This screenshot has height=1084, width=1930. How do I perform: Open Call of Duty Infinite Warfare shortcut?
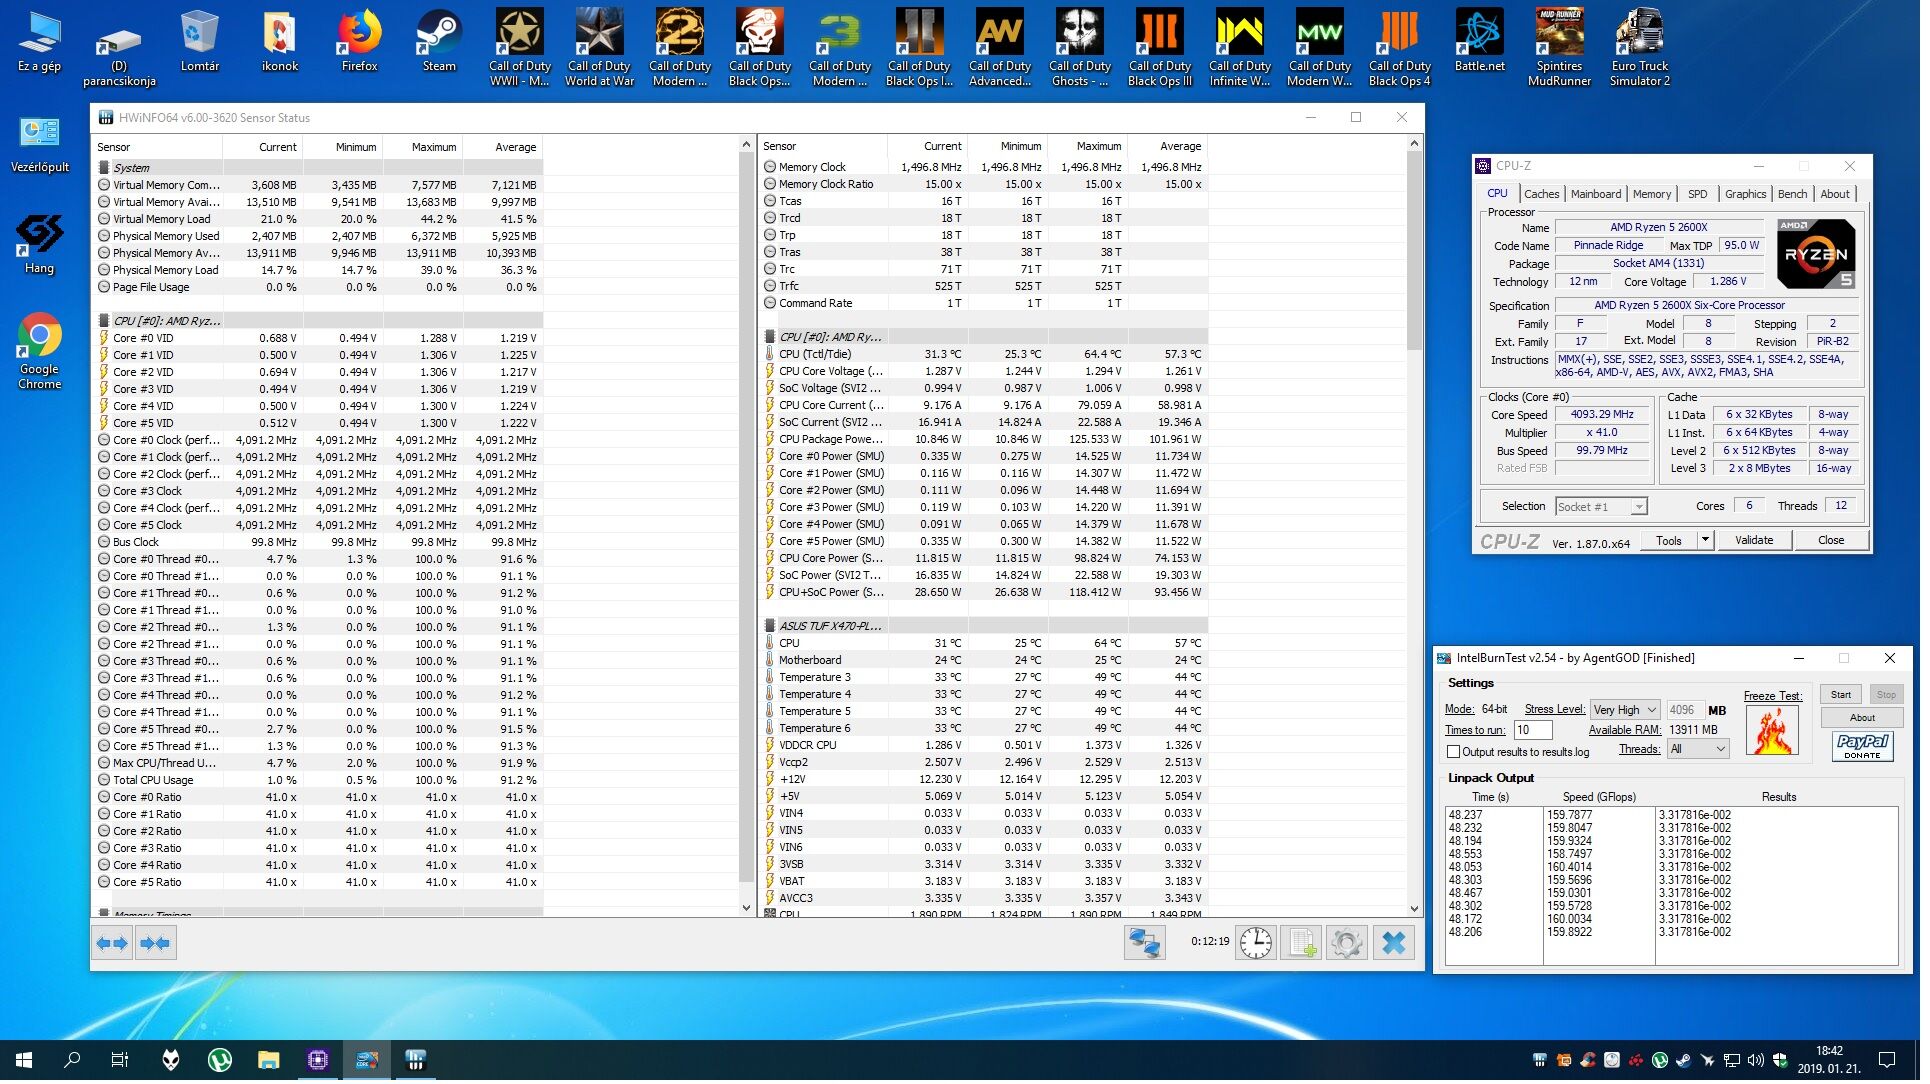[1247, 48]
